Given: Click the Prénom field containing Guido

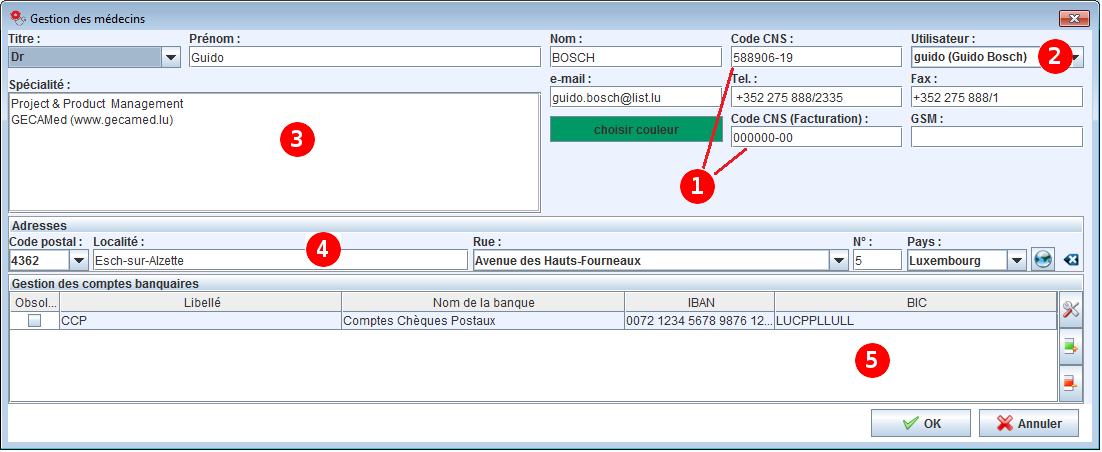Looking at the screenshot, I should [364, 57].
